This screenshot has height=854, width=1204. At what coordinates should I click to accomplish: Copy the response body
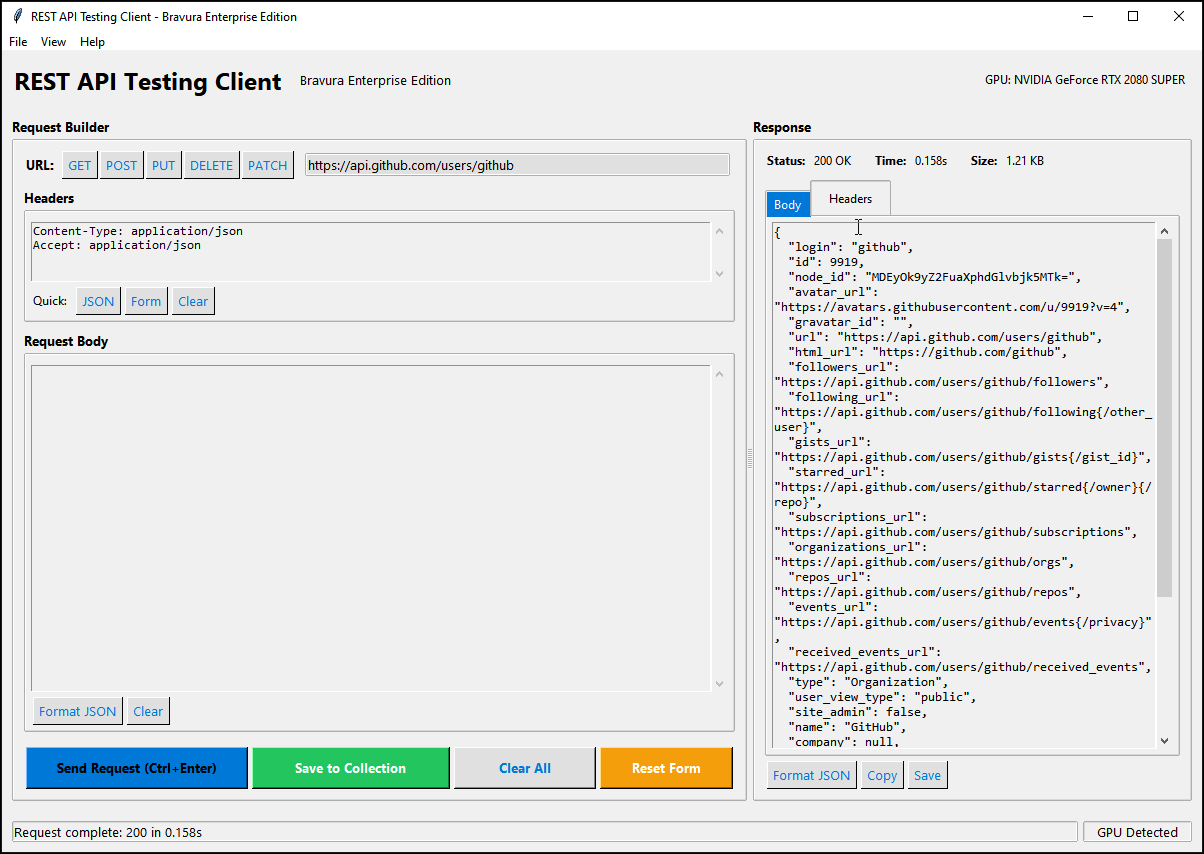(881, 774)
